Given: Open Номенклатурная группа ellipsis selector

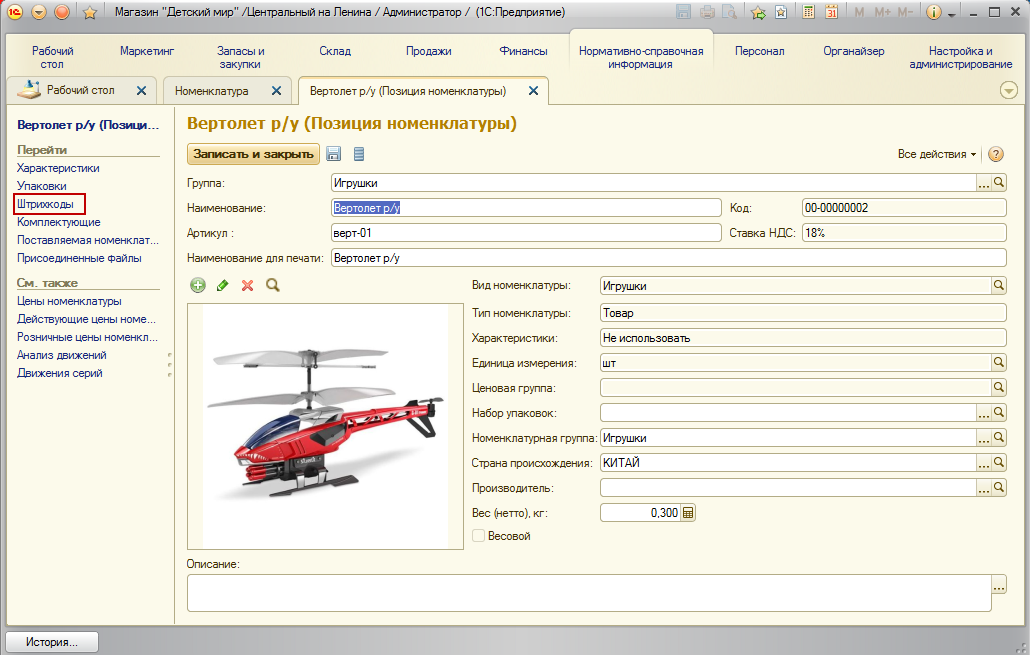Looking at the screenshot, I should pyautogui.click(x=983, y=438).
